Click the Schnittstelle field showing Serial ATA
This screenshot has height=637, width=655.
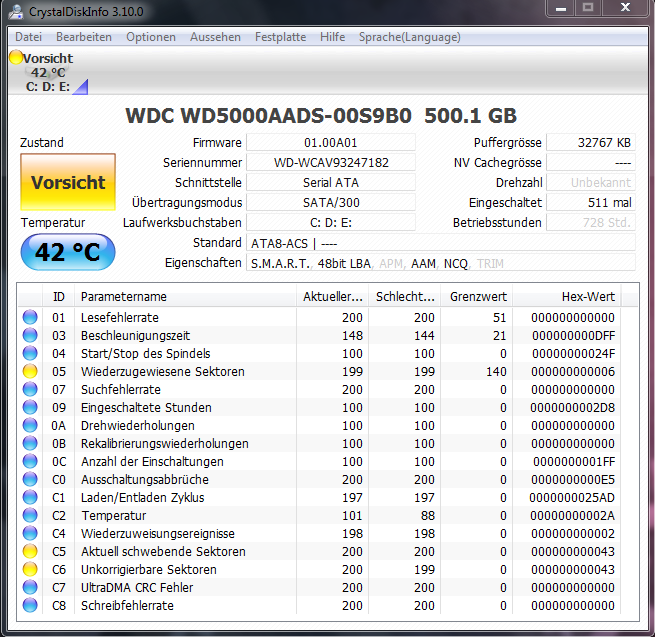tap(331, 183)
